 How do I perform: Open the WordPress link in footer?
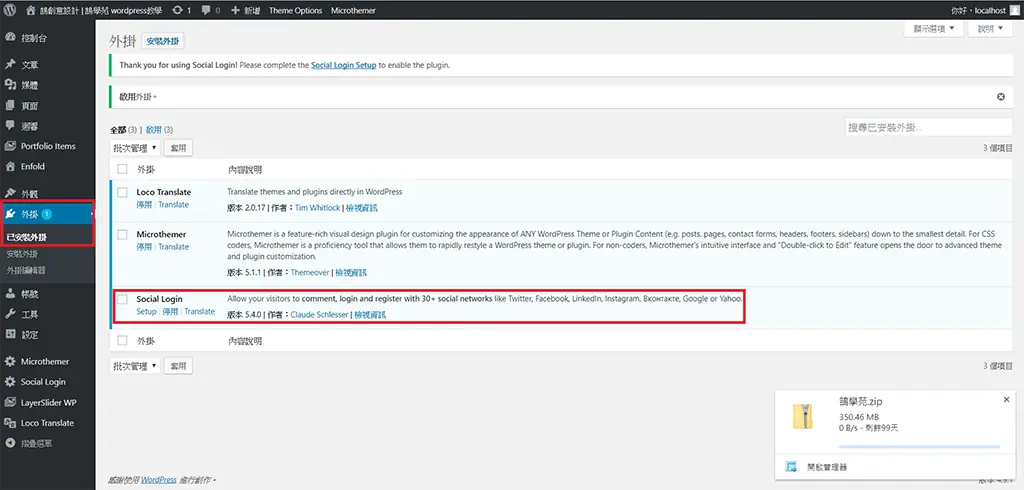(159, 480)
